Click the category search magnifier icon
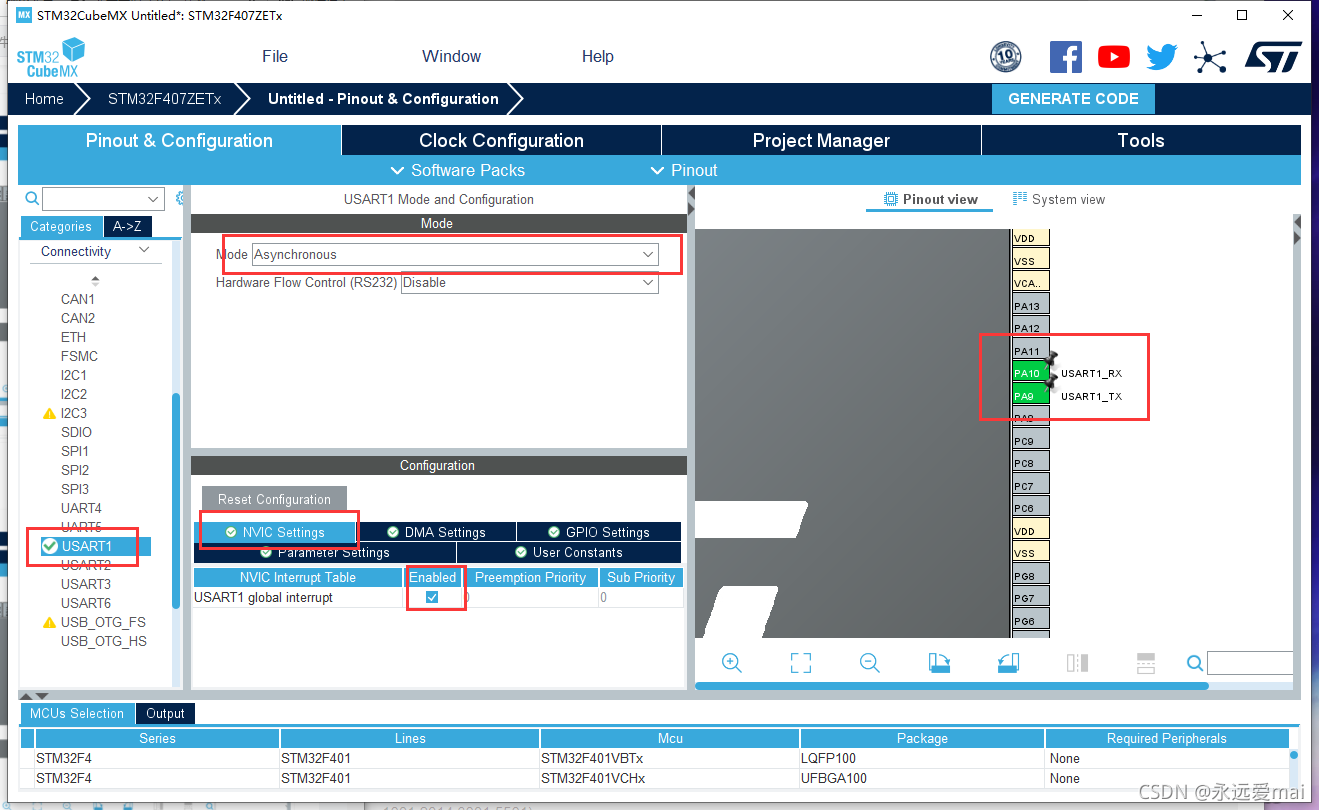This screenshot has height=810, width=1319. pyautogui.click(x=31, y=198)
